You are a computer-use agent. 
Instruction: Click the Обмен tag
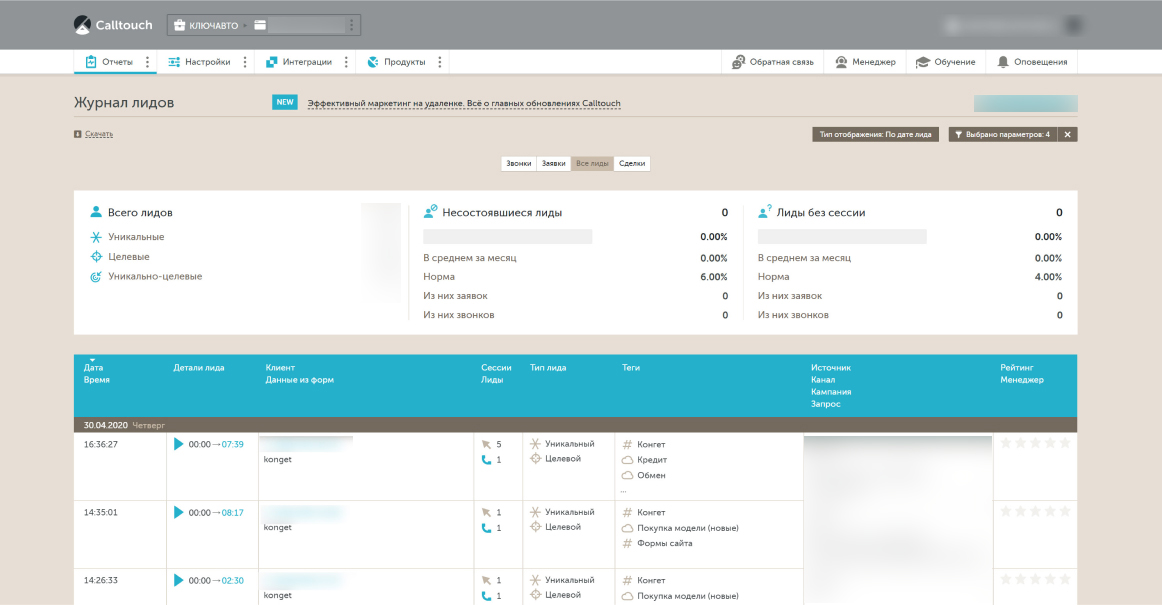point(651,475)
